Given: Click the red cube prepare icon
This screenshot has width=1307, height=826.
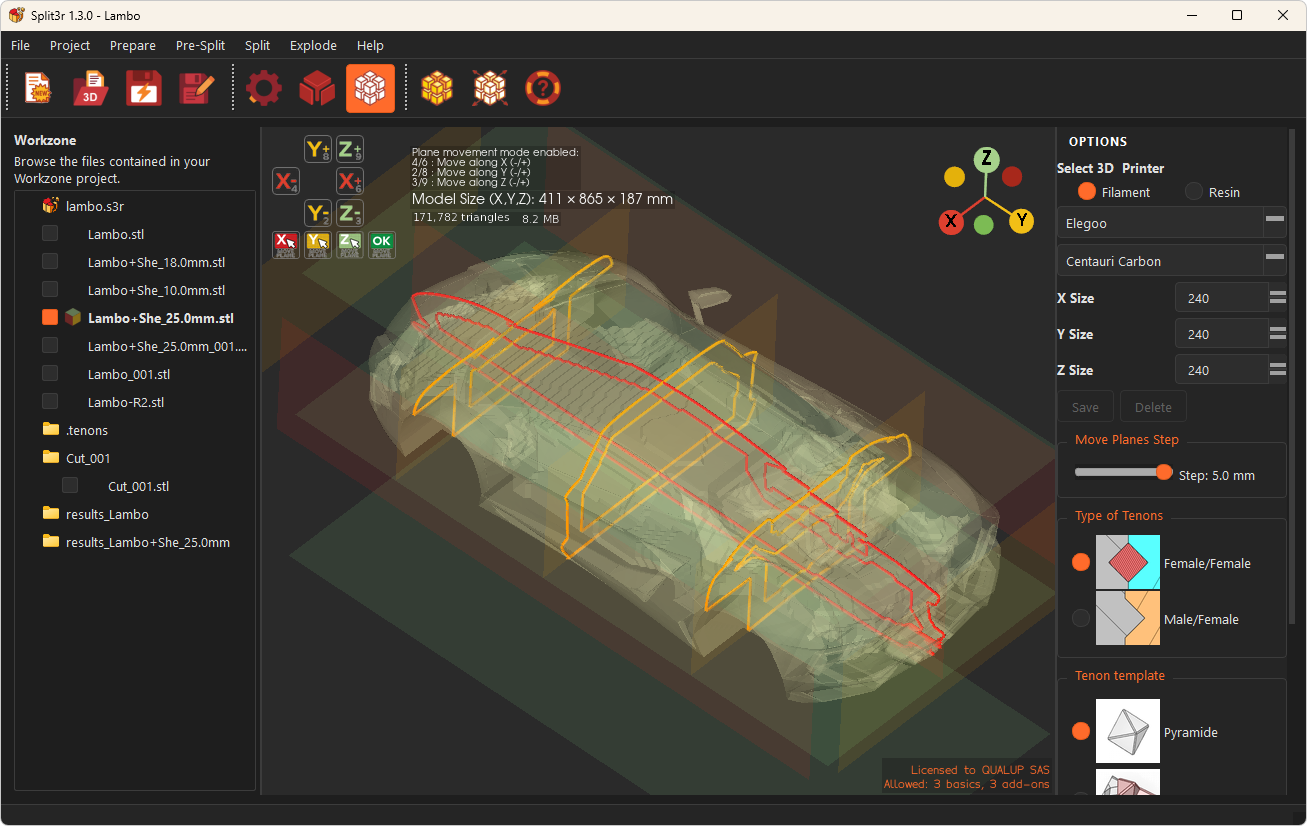Looking at the screenshot, I should pyautogui.click(x=317, y=89).
